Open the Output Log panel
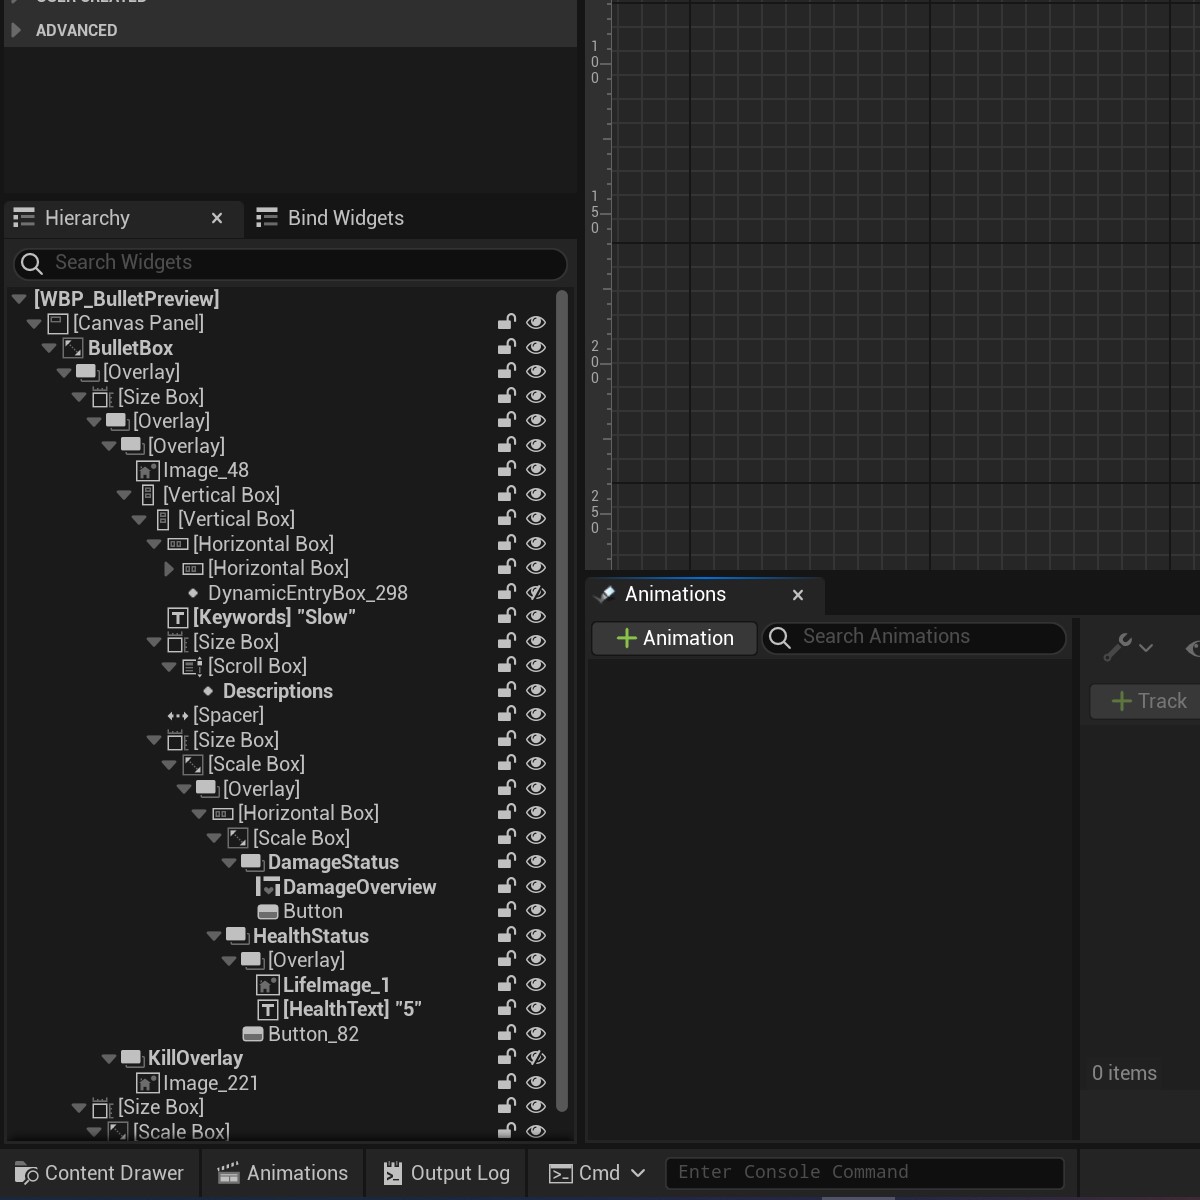Screen dimensions: 1200x1200 click(x=447, y=1173)
